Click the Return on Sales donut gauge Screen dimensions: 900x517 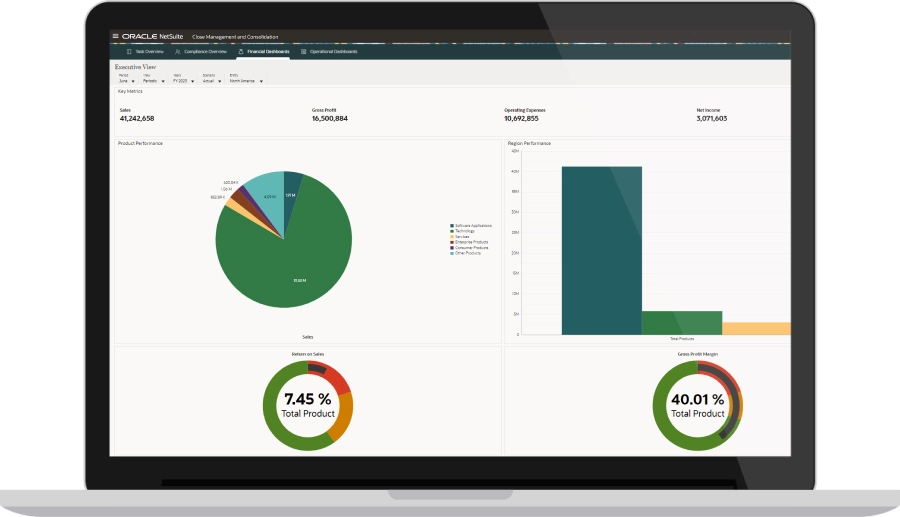[x=307, y=405]
